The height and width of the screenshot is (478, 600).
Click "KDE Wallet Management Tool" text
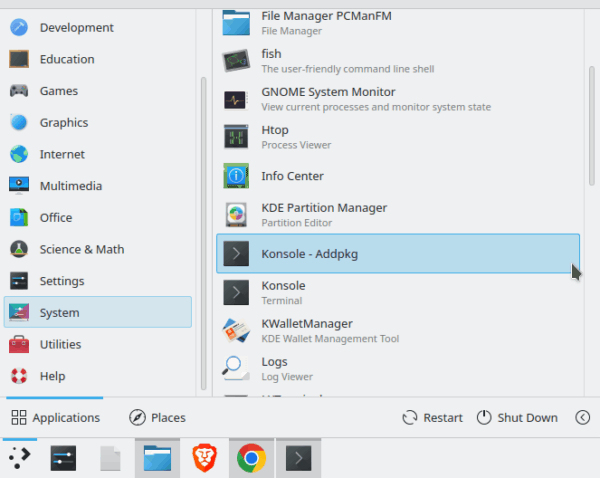[330, 339]
